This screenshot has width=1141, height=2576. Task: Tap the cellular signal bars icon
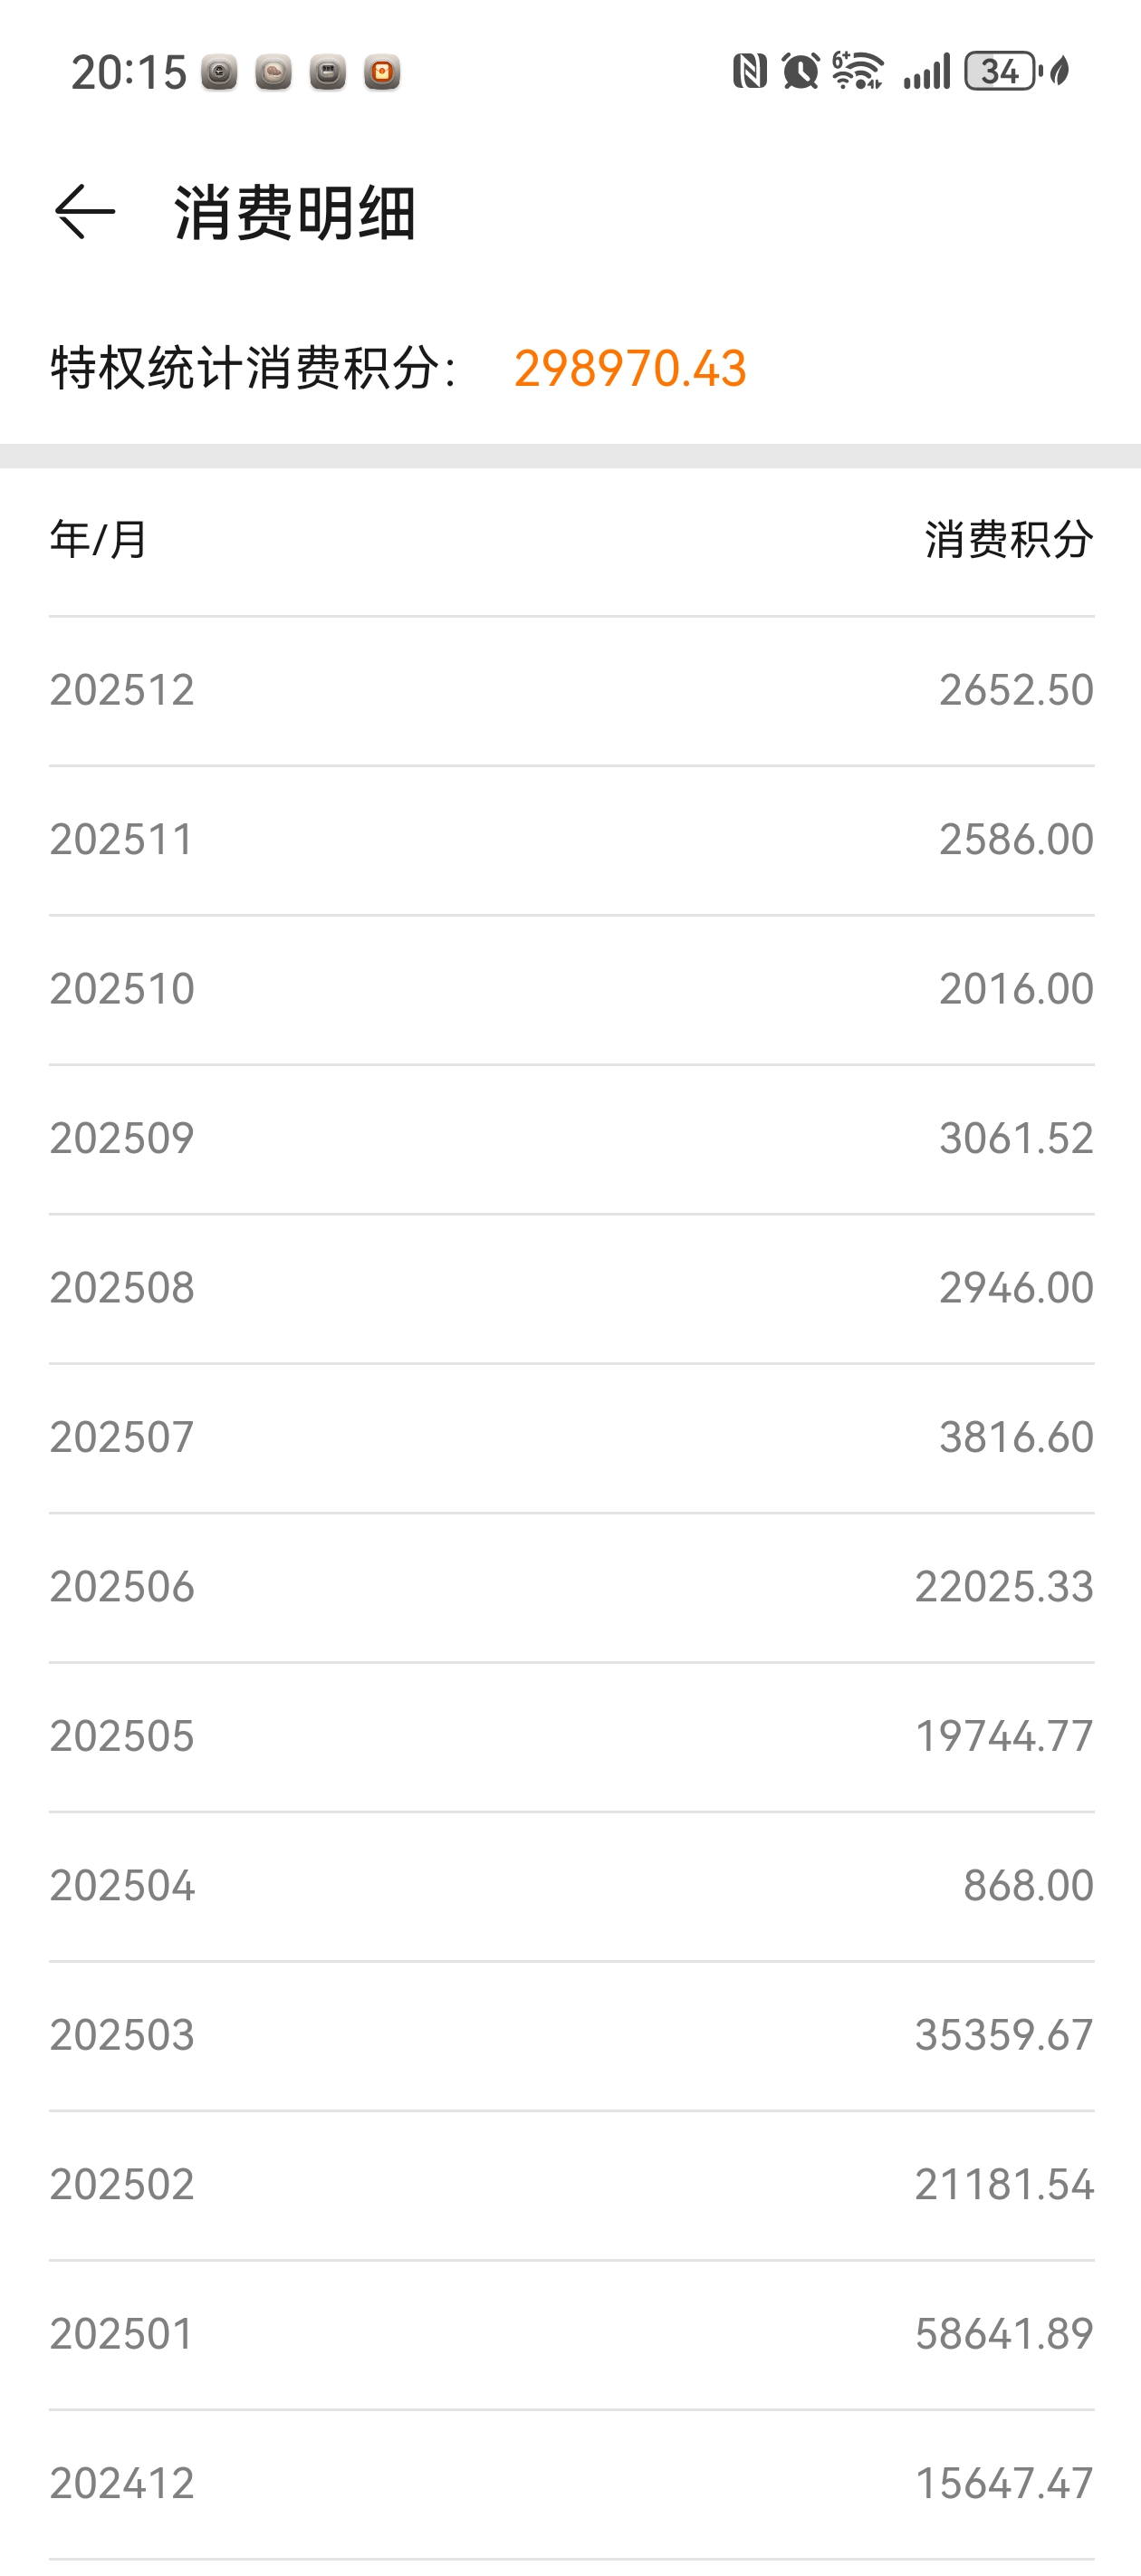pos(927,72)
